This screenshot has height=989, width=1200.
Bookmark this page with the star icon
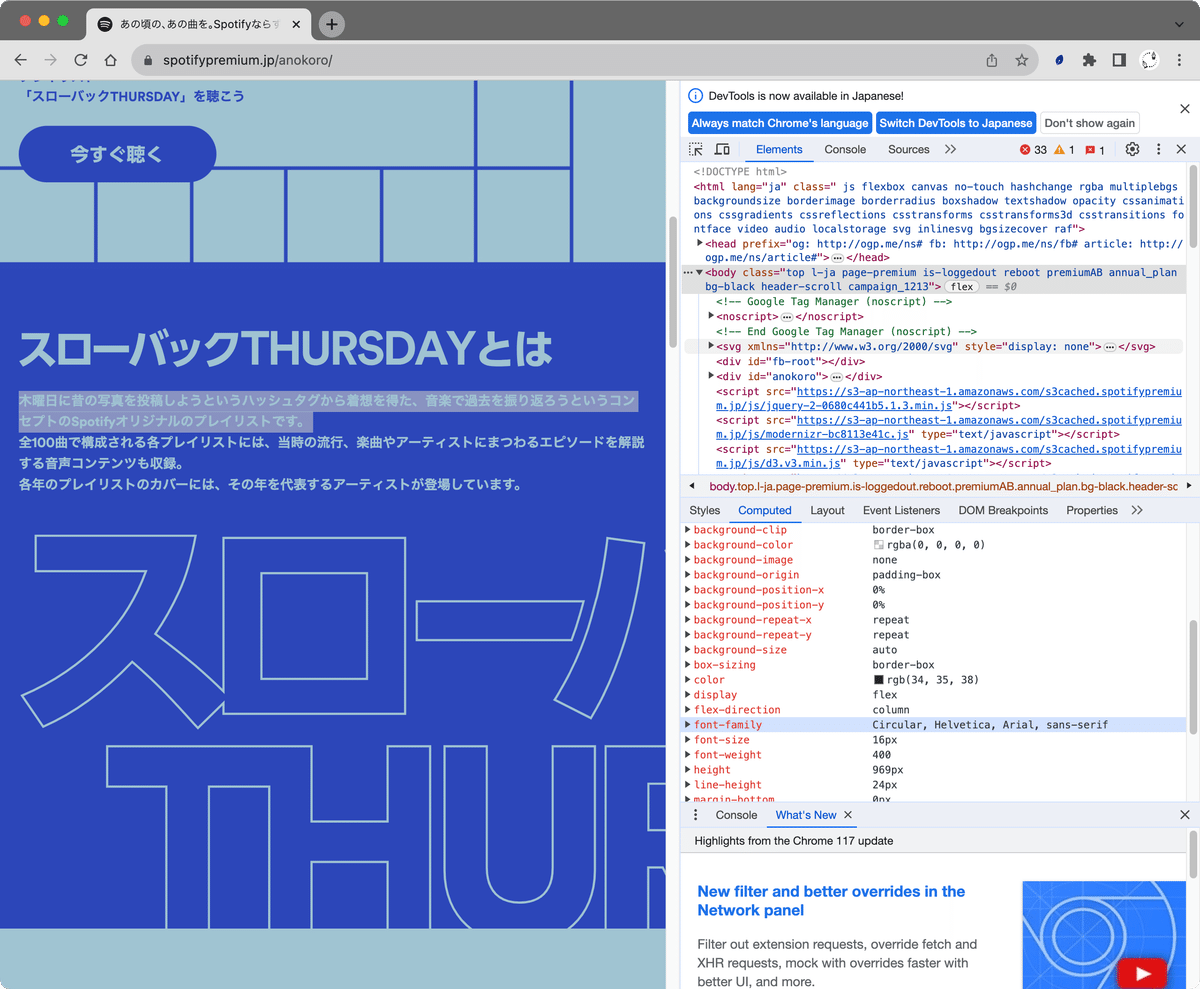click(x=1021, y=60)
